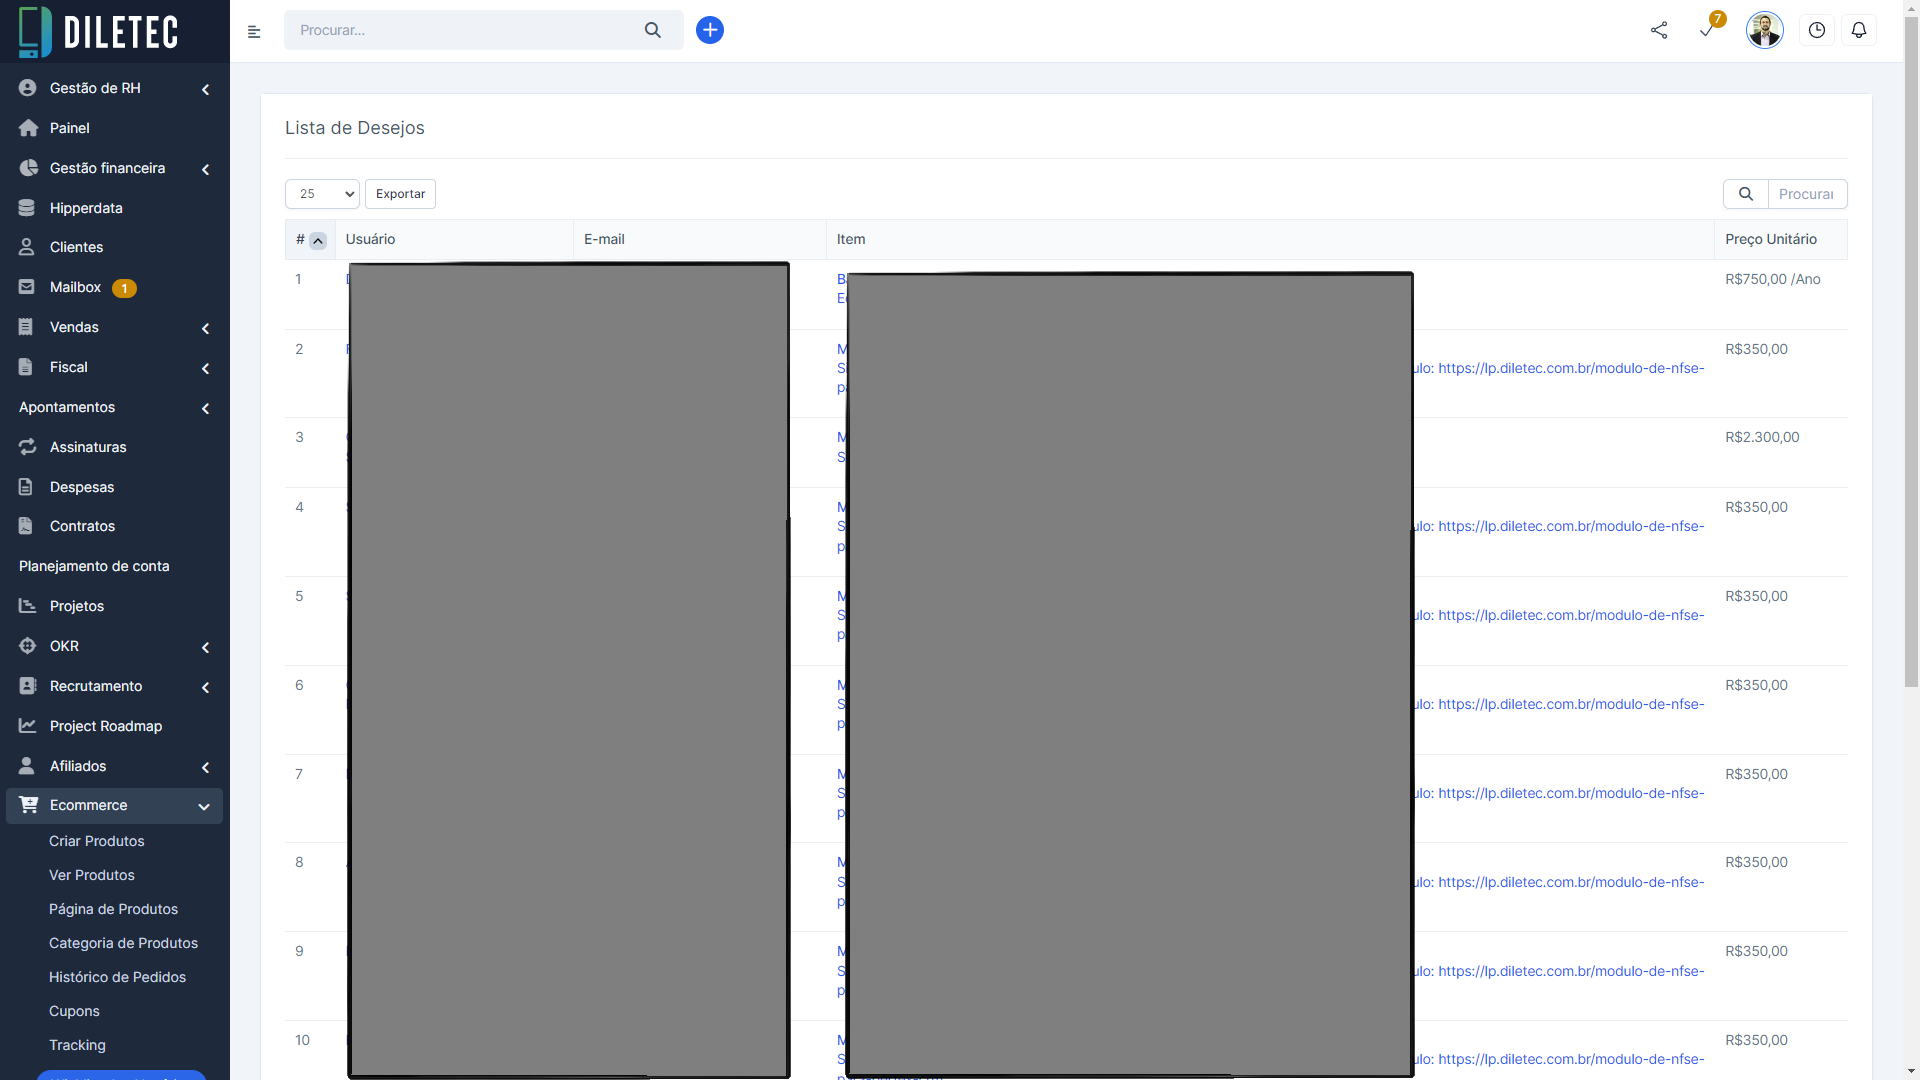The height and width of the screenshot is (1080, 1920).
Task: Open the Mailbox menu item
Action: point(76,287)
